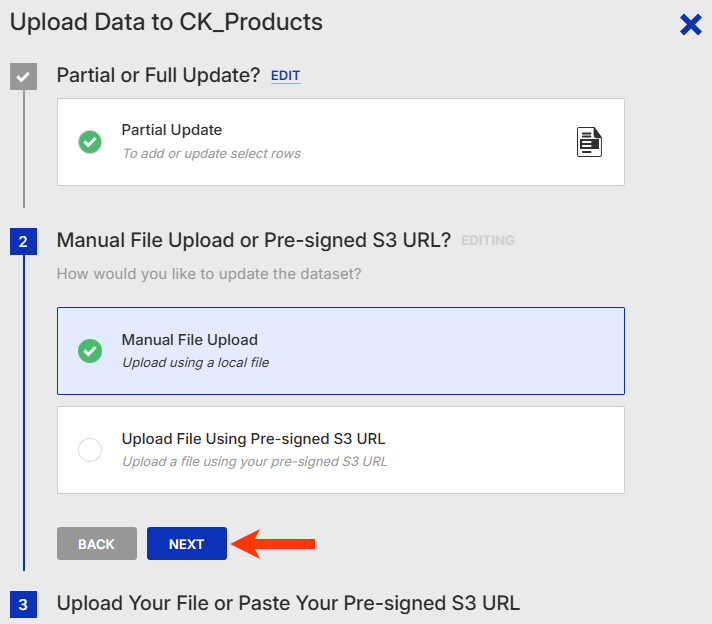This screenshot has height=624, width=712.
Task: Click the green check beside Partial Update
Action: tap(90, 142)
